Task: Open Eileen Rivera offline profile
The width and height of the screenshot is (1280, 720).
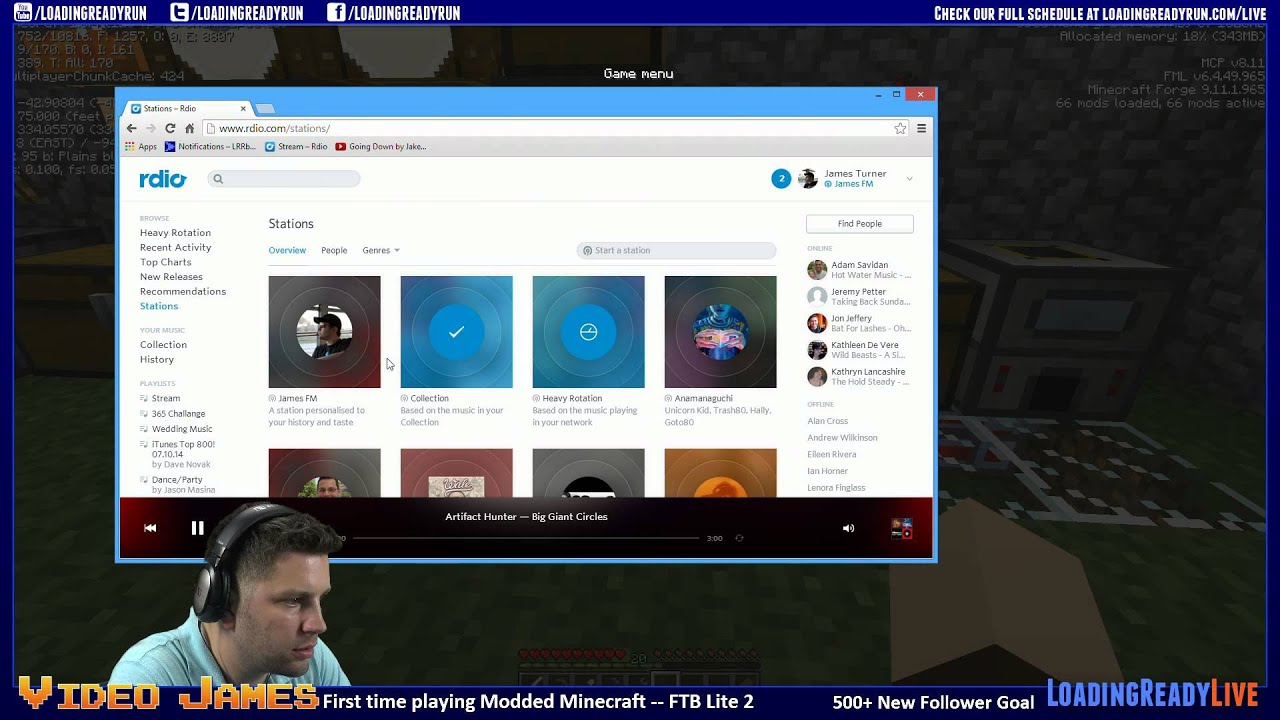Action: (x=832, y=454)
